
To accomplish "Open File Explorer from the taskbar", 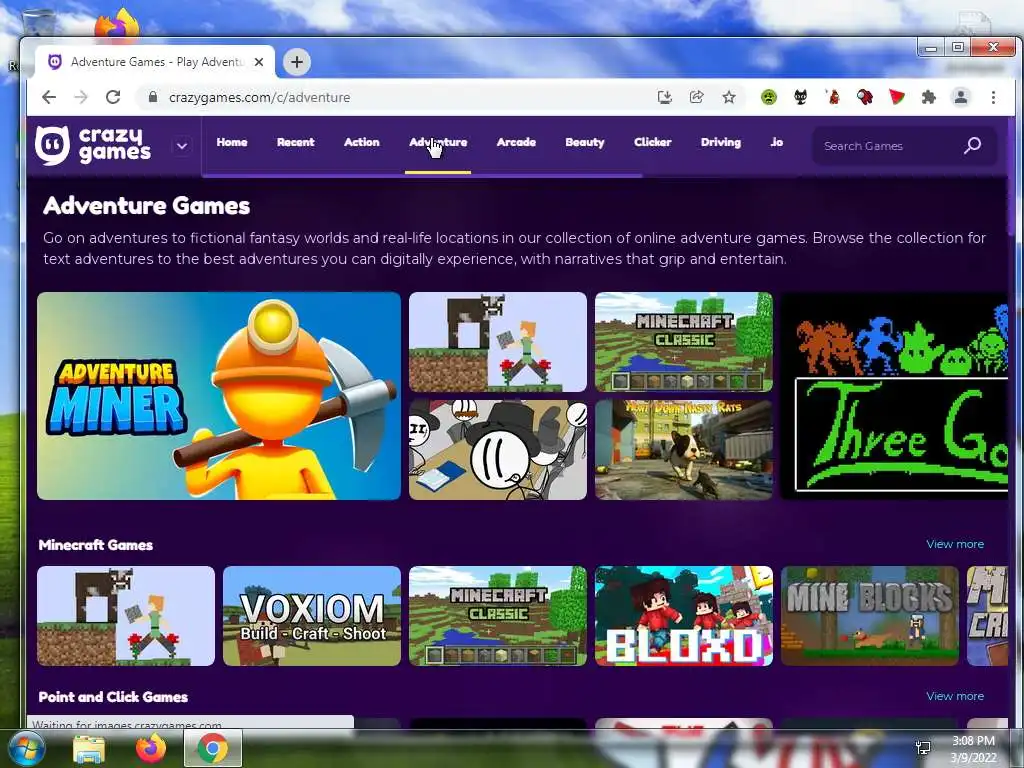I will tap(89, 749).
